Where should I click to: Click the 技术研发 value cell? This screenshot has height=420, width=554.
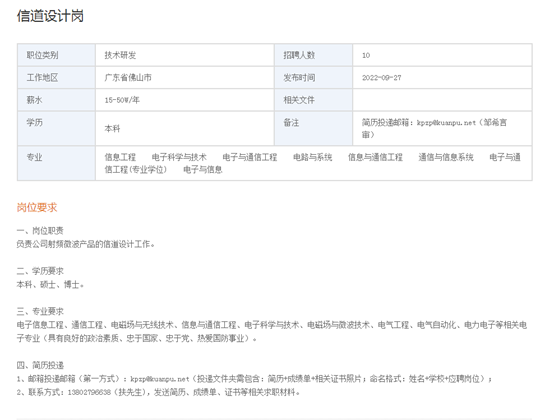pyautogui.click(x=185, y=55)
